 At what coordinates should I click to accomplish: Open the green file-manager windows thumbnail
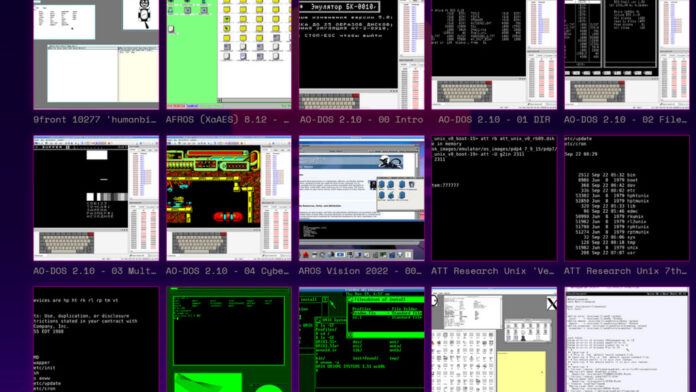pyautogui.click(x=361, y=339)
